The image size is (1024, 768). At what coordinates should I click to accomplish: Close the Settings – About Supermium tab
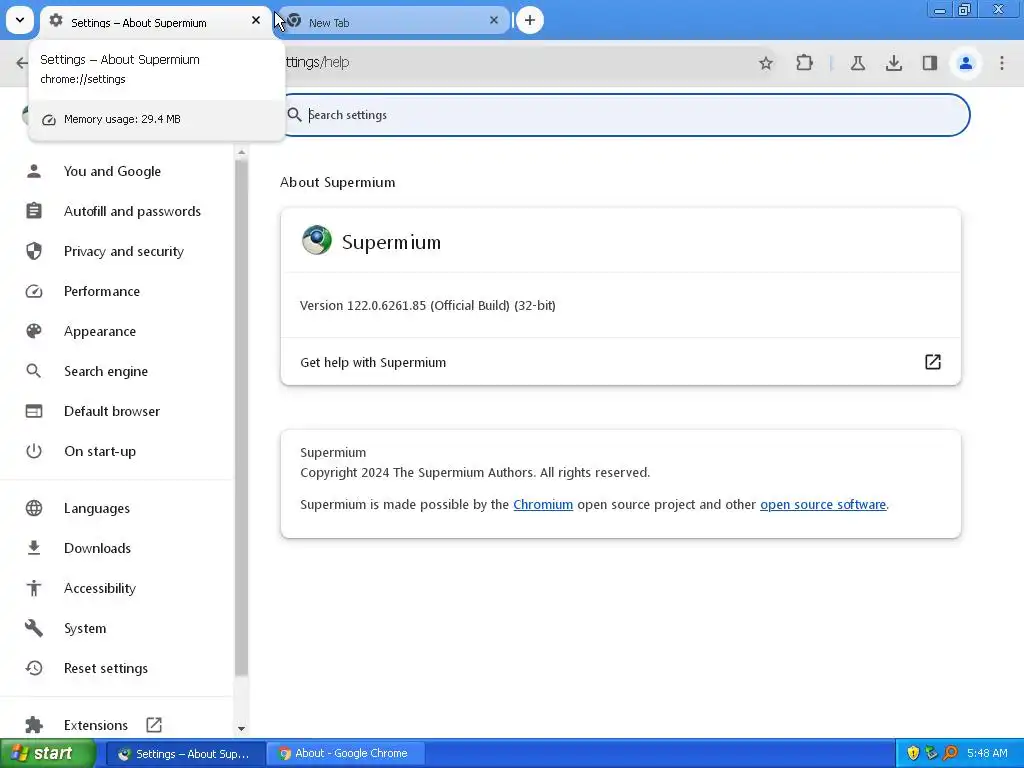(x=256, y=20)
